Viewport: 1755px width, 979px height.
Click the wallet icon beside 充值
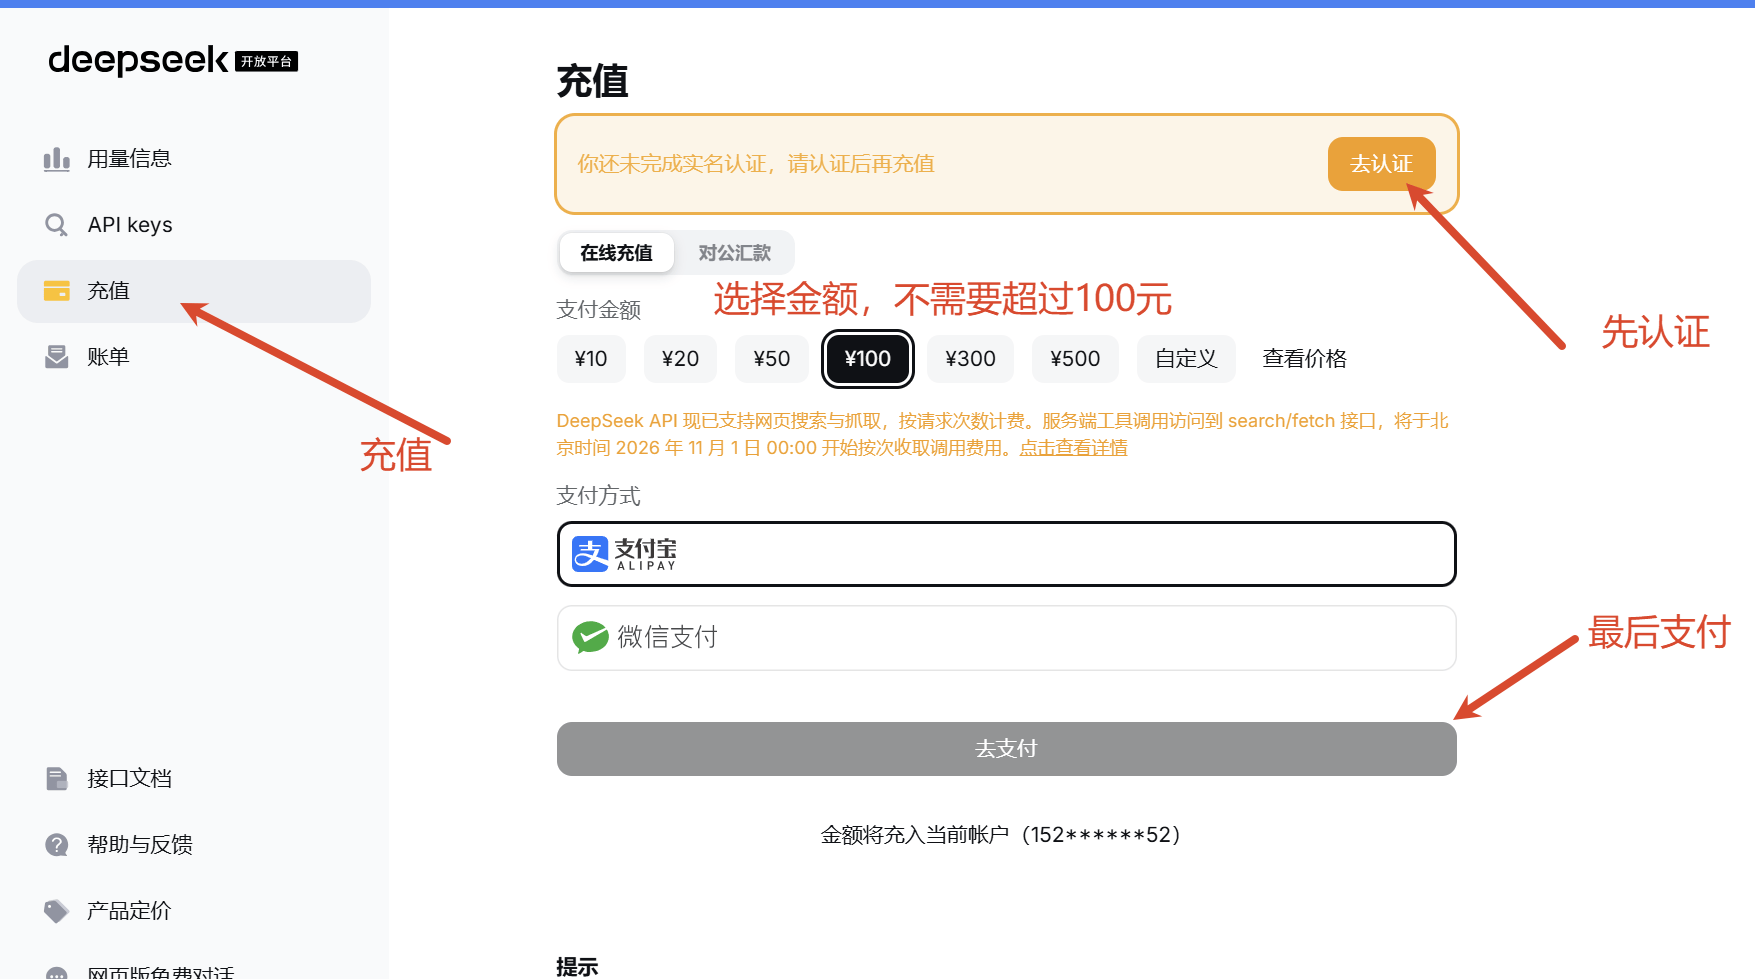pyautogui.click(x=57, y=291)
